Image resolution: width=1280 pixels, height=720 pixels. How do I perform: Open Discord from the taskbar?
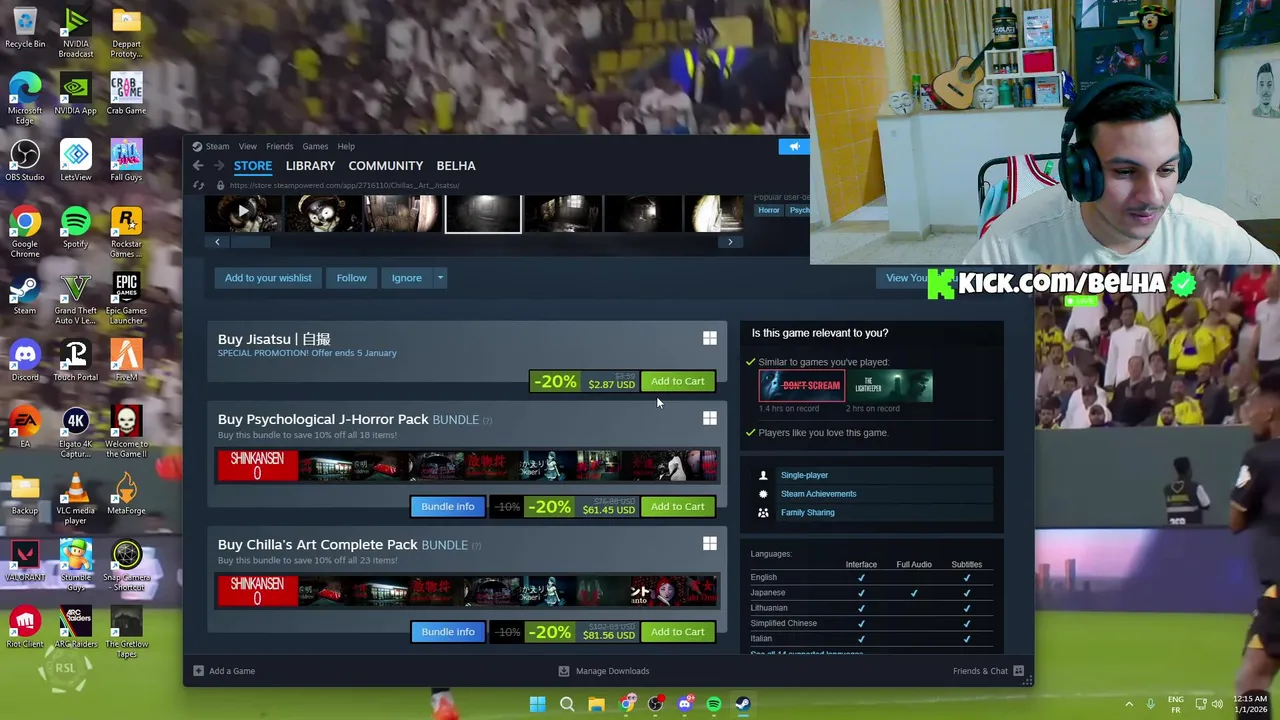(x=685, y=704)
